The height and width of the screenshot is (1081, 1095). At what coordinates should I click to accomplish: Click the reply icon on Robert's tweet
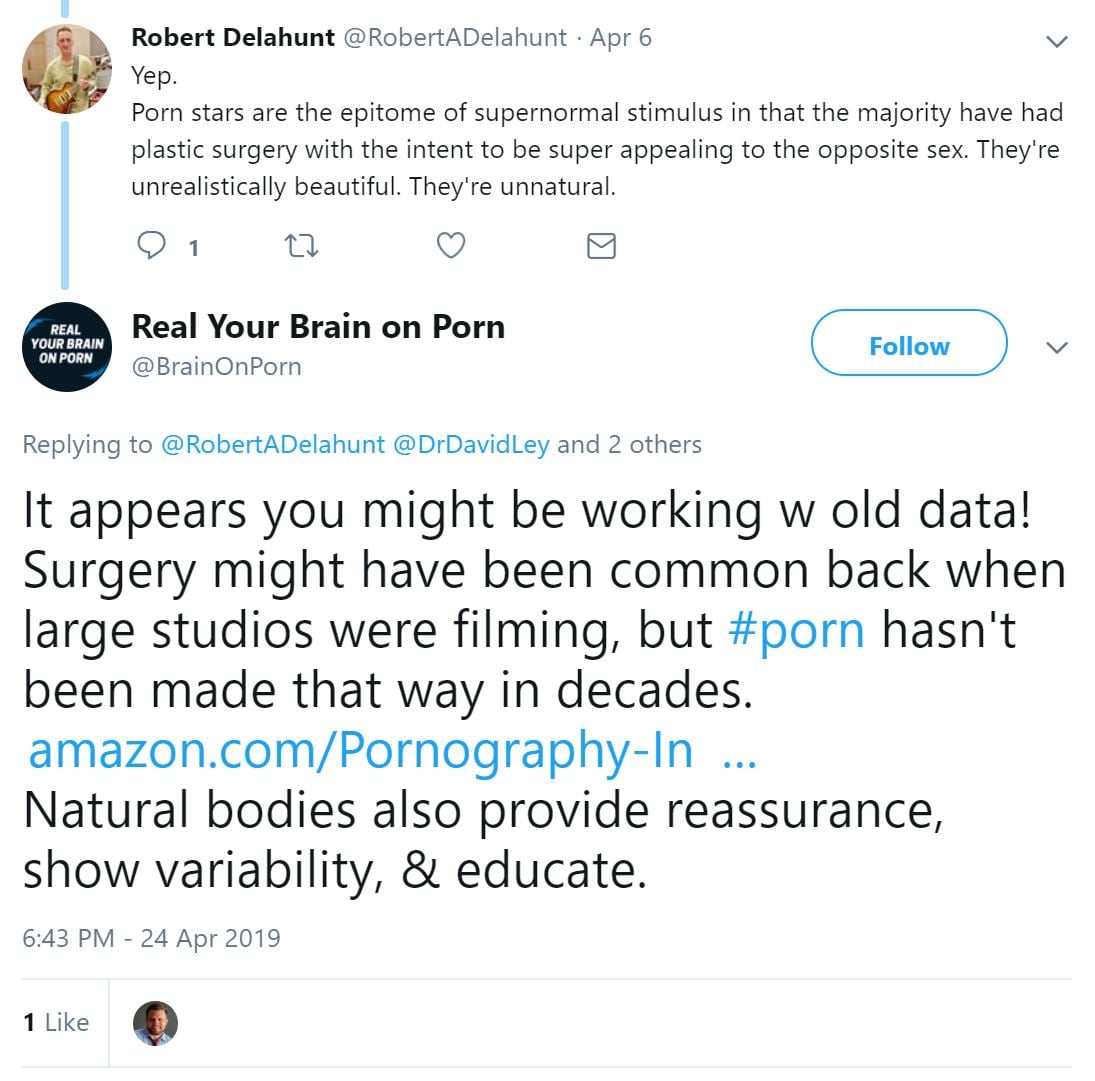tap(149, 245)
